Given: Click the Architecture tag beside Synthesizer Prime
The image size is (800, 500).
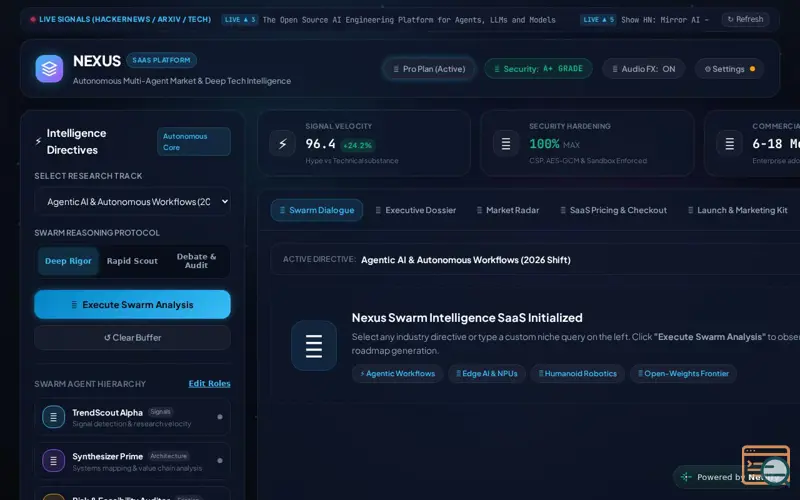Looking at the screenshot, I should 168,456.
